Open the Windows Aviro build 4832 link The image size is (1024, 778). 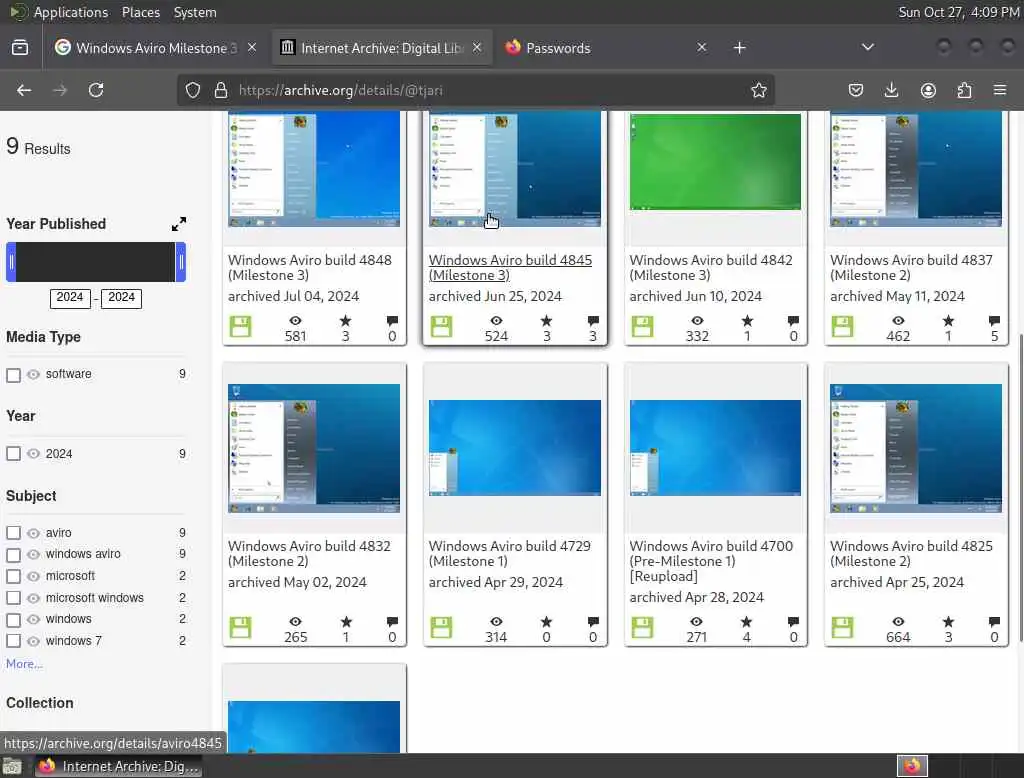tap(309, 553)
